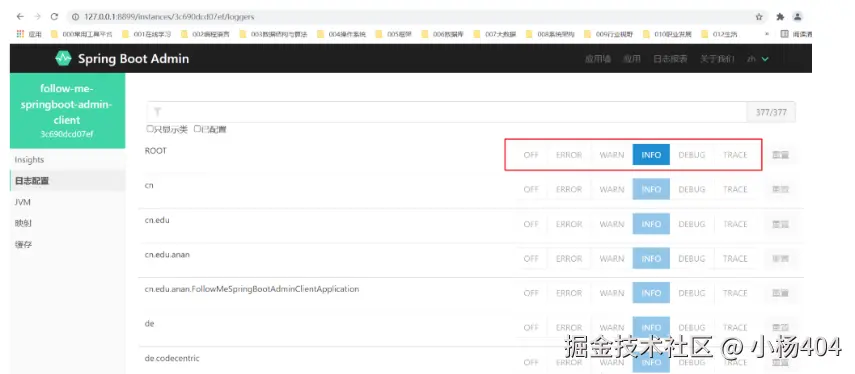
Task: Open the 001在线学习 bookmark folder
Action: coord(147,34)
